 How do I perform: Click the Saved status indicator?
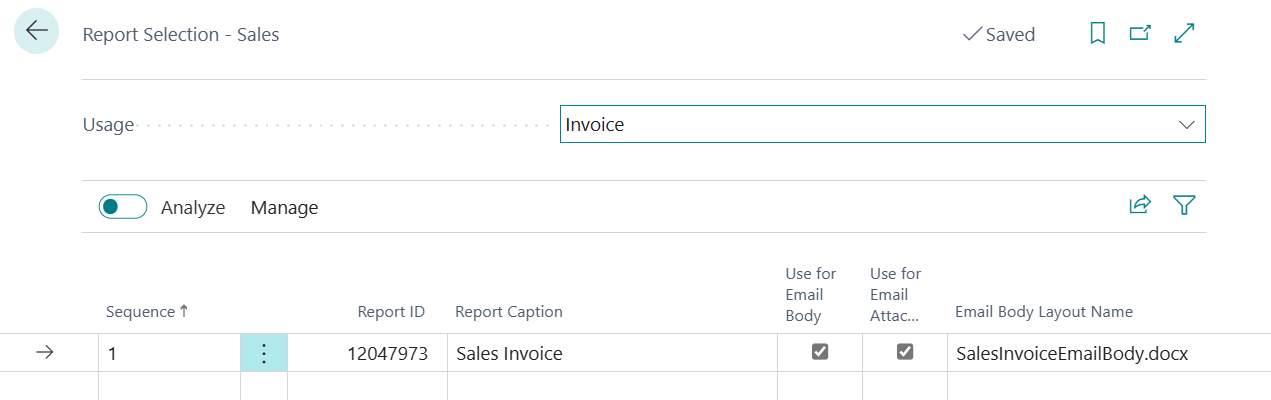[x=999, y=34]
